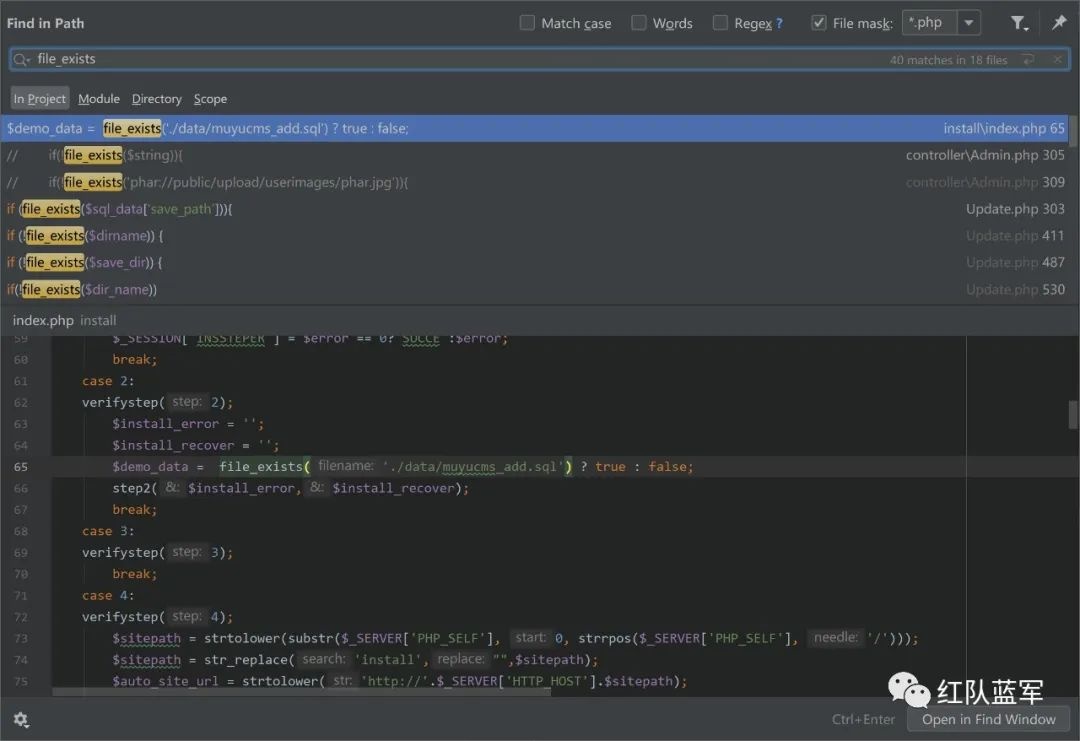Uncheck the File mask checkbox
This screenshot has height=741, width=1080.
[x=818, y=23]
